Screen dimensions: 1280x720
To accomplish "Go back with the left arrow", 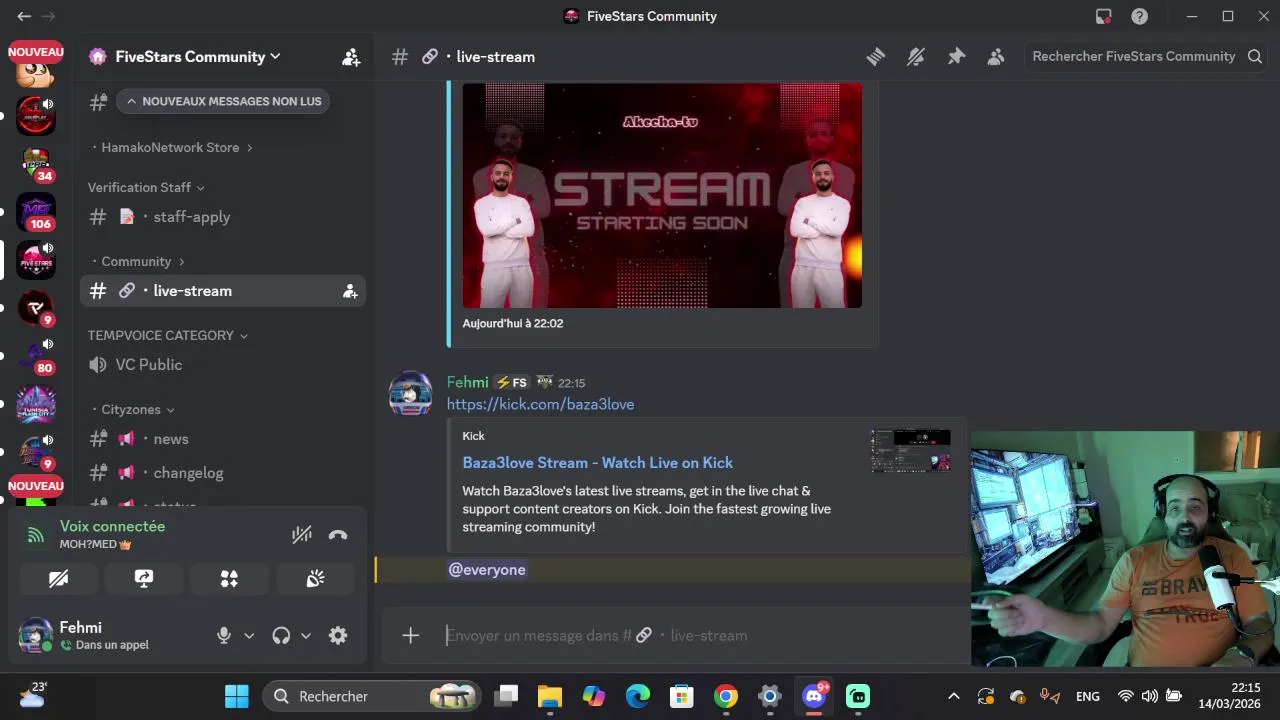I will 24,16.
